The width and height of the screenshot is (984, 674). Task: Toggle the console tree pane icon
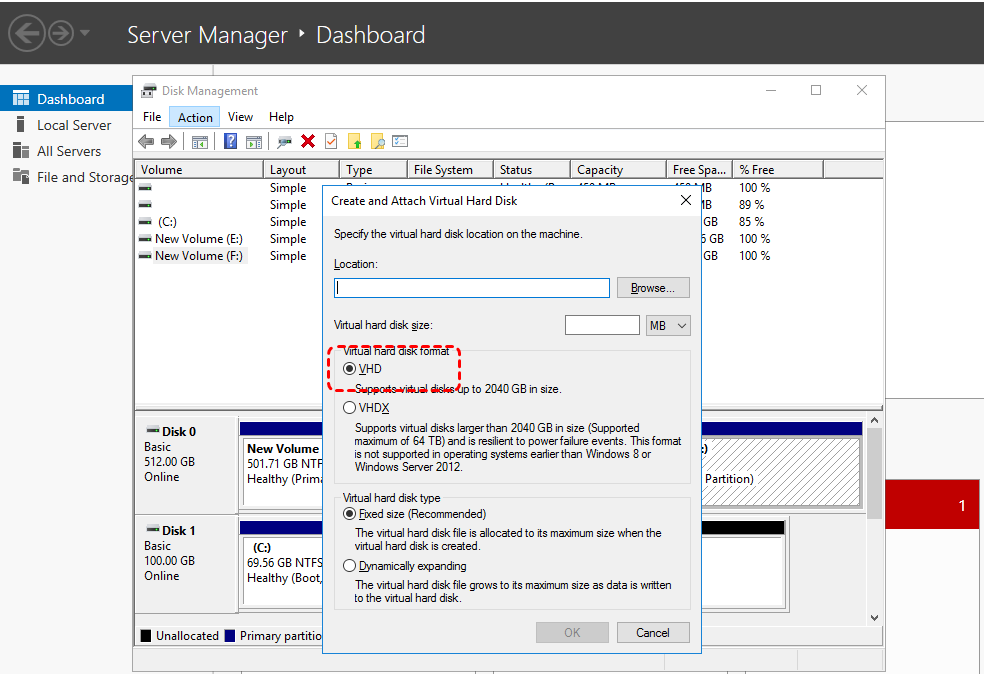199,140
